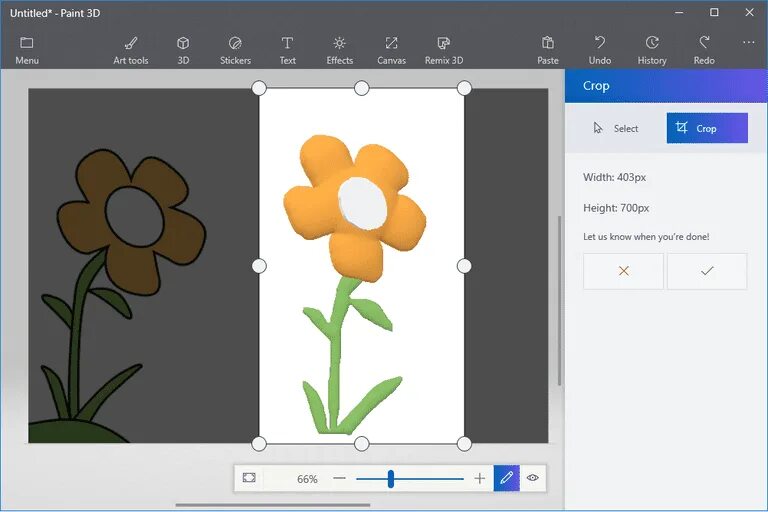Zoom in with the plus icon
Image resolution: width=768 pixels, height=512 pixels.
pyautogui.click(x=480, y=478)
